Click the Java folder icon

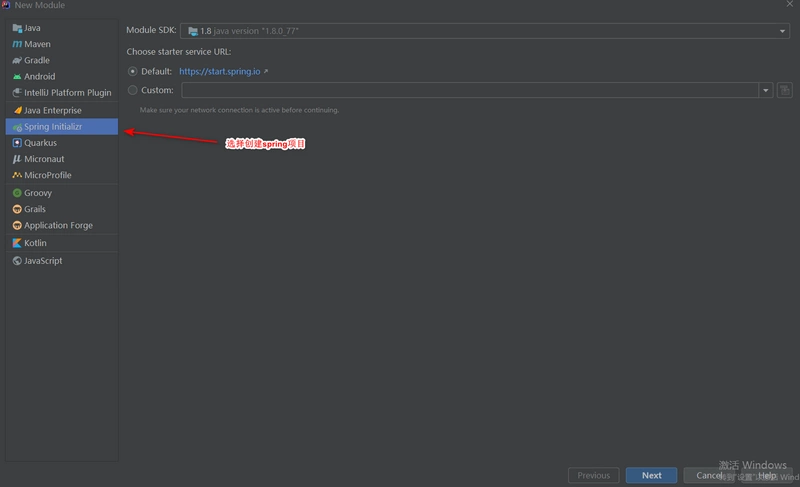click(17, 28)
